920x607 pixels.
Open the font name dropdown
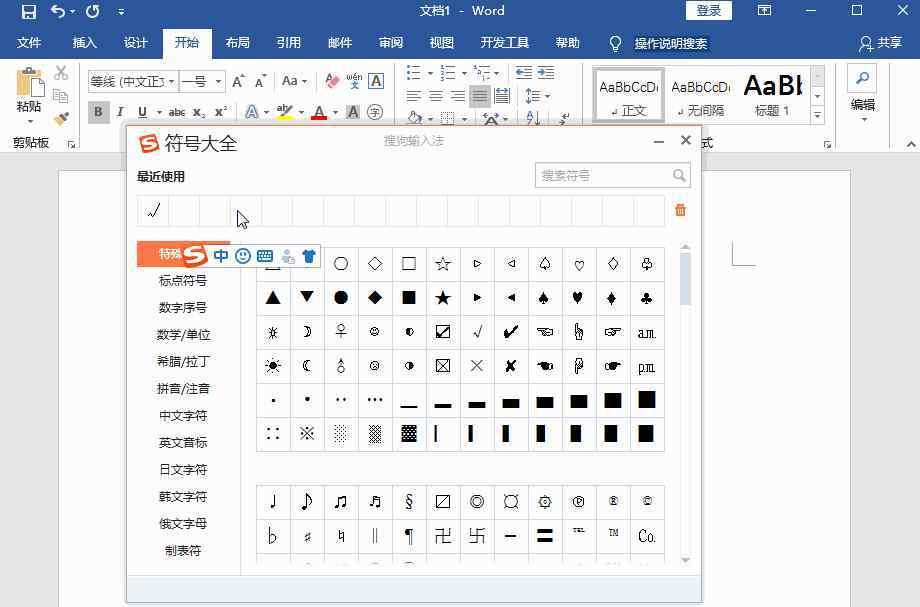point(172,81)
